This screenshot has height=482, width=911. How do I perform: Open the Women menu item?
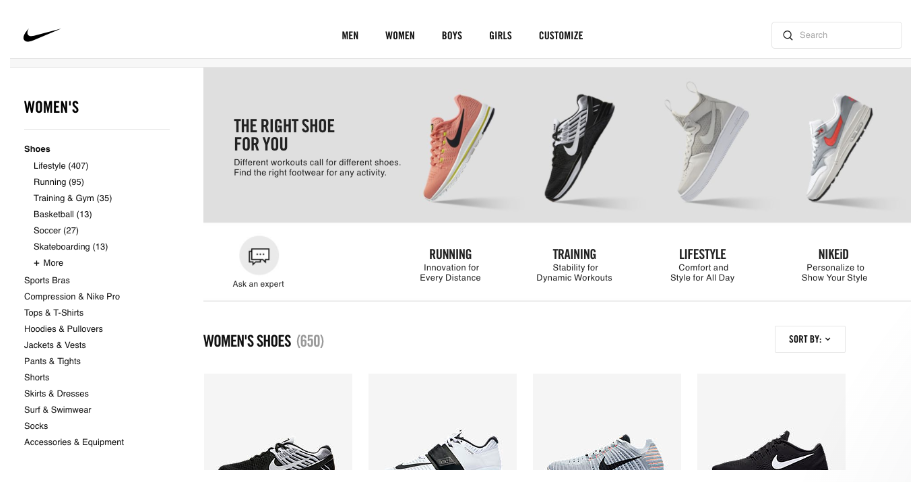click(x=400, y=35)
